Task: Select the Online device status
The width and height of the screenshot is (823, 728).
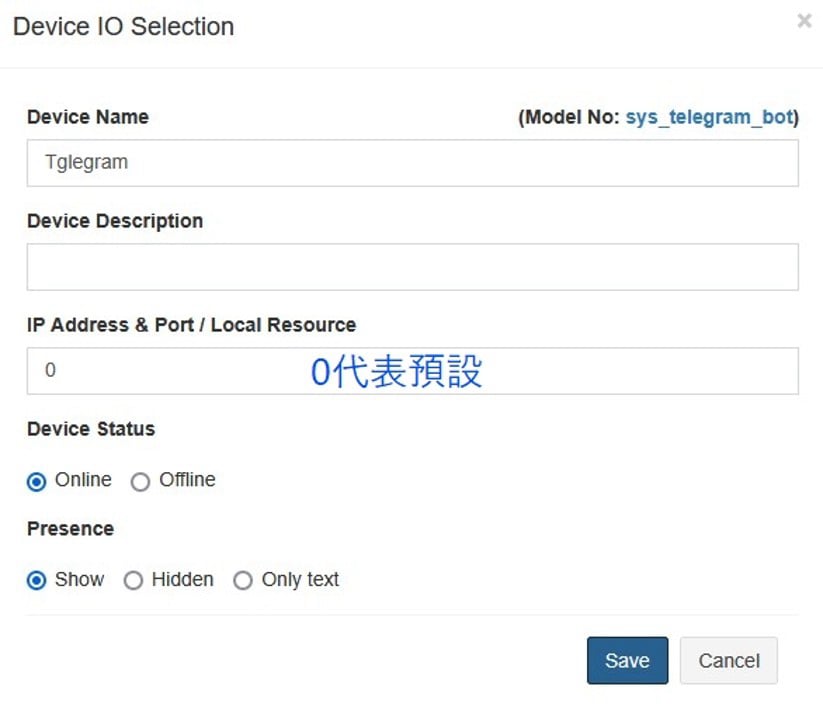Action: click(x=37, y=482)
